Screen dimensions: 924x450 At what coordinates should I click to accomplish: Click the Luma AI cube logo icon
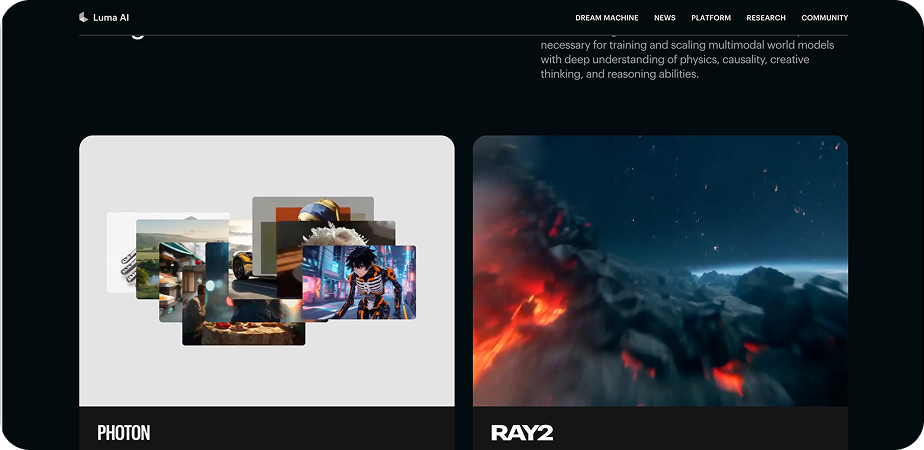click(83, 17)
